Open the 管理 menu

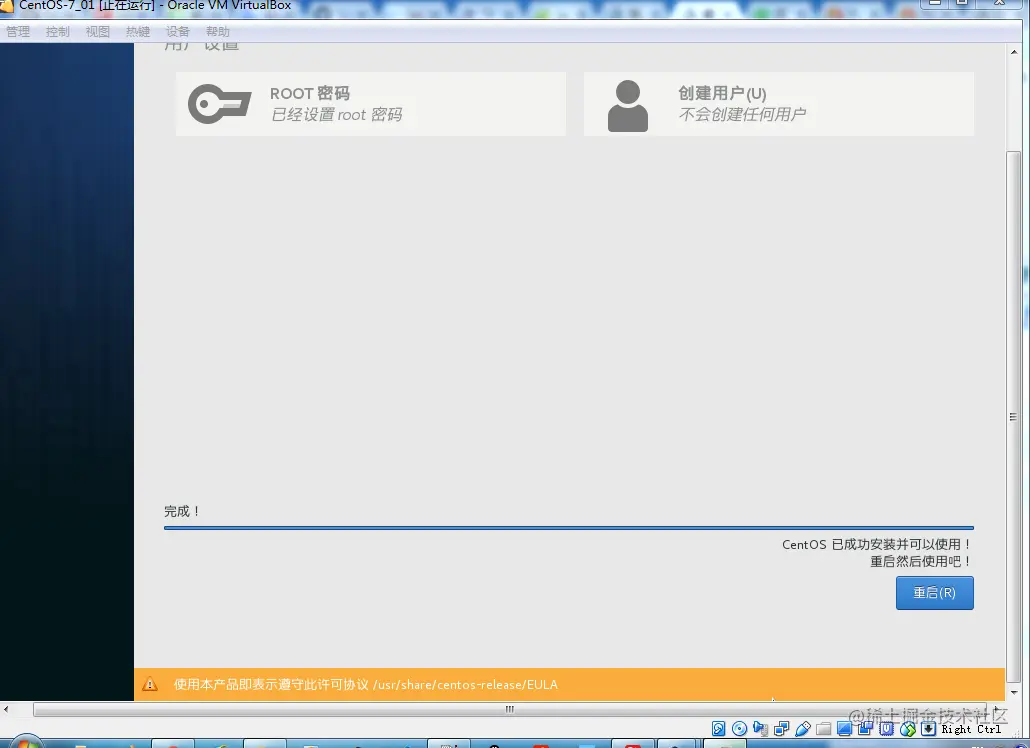[x=18, y=32]
